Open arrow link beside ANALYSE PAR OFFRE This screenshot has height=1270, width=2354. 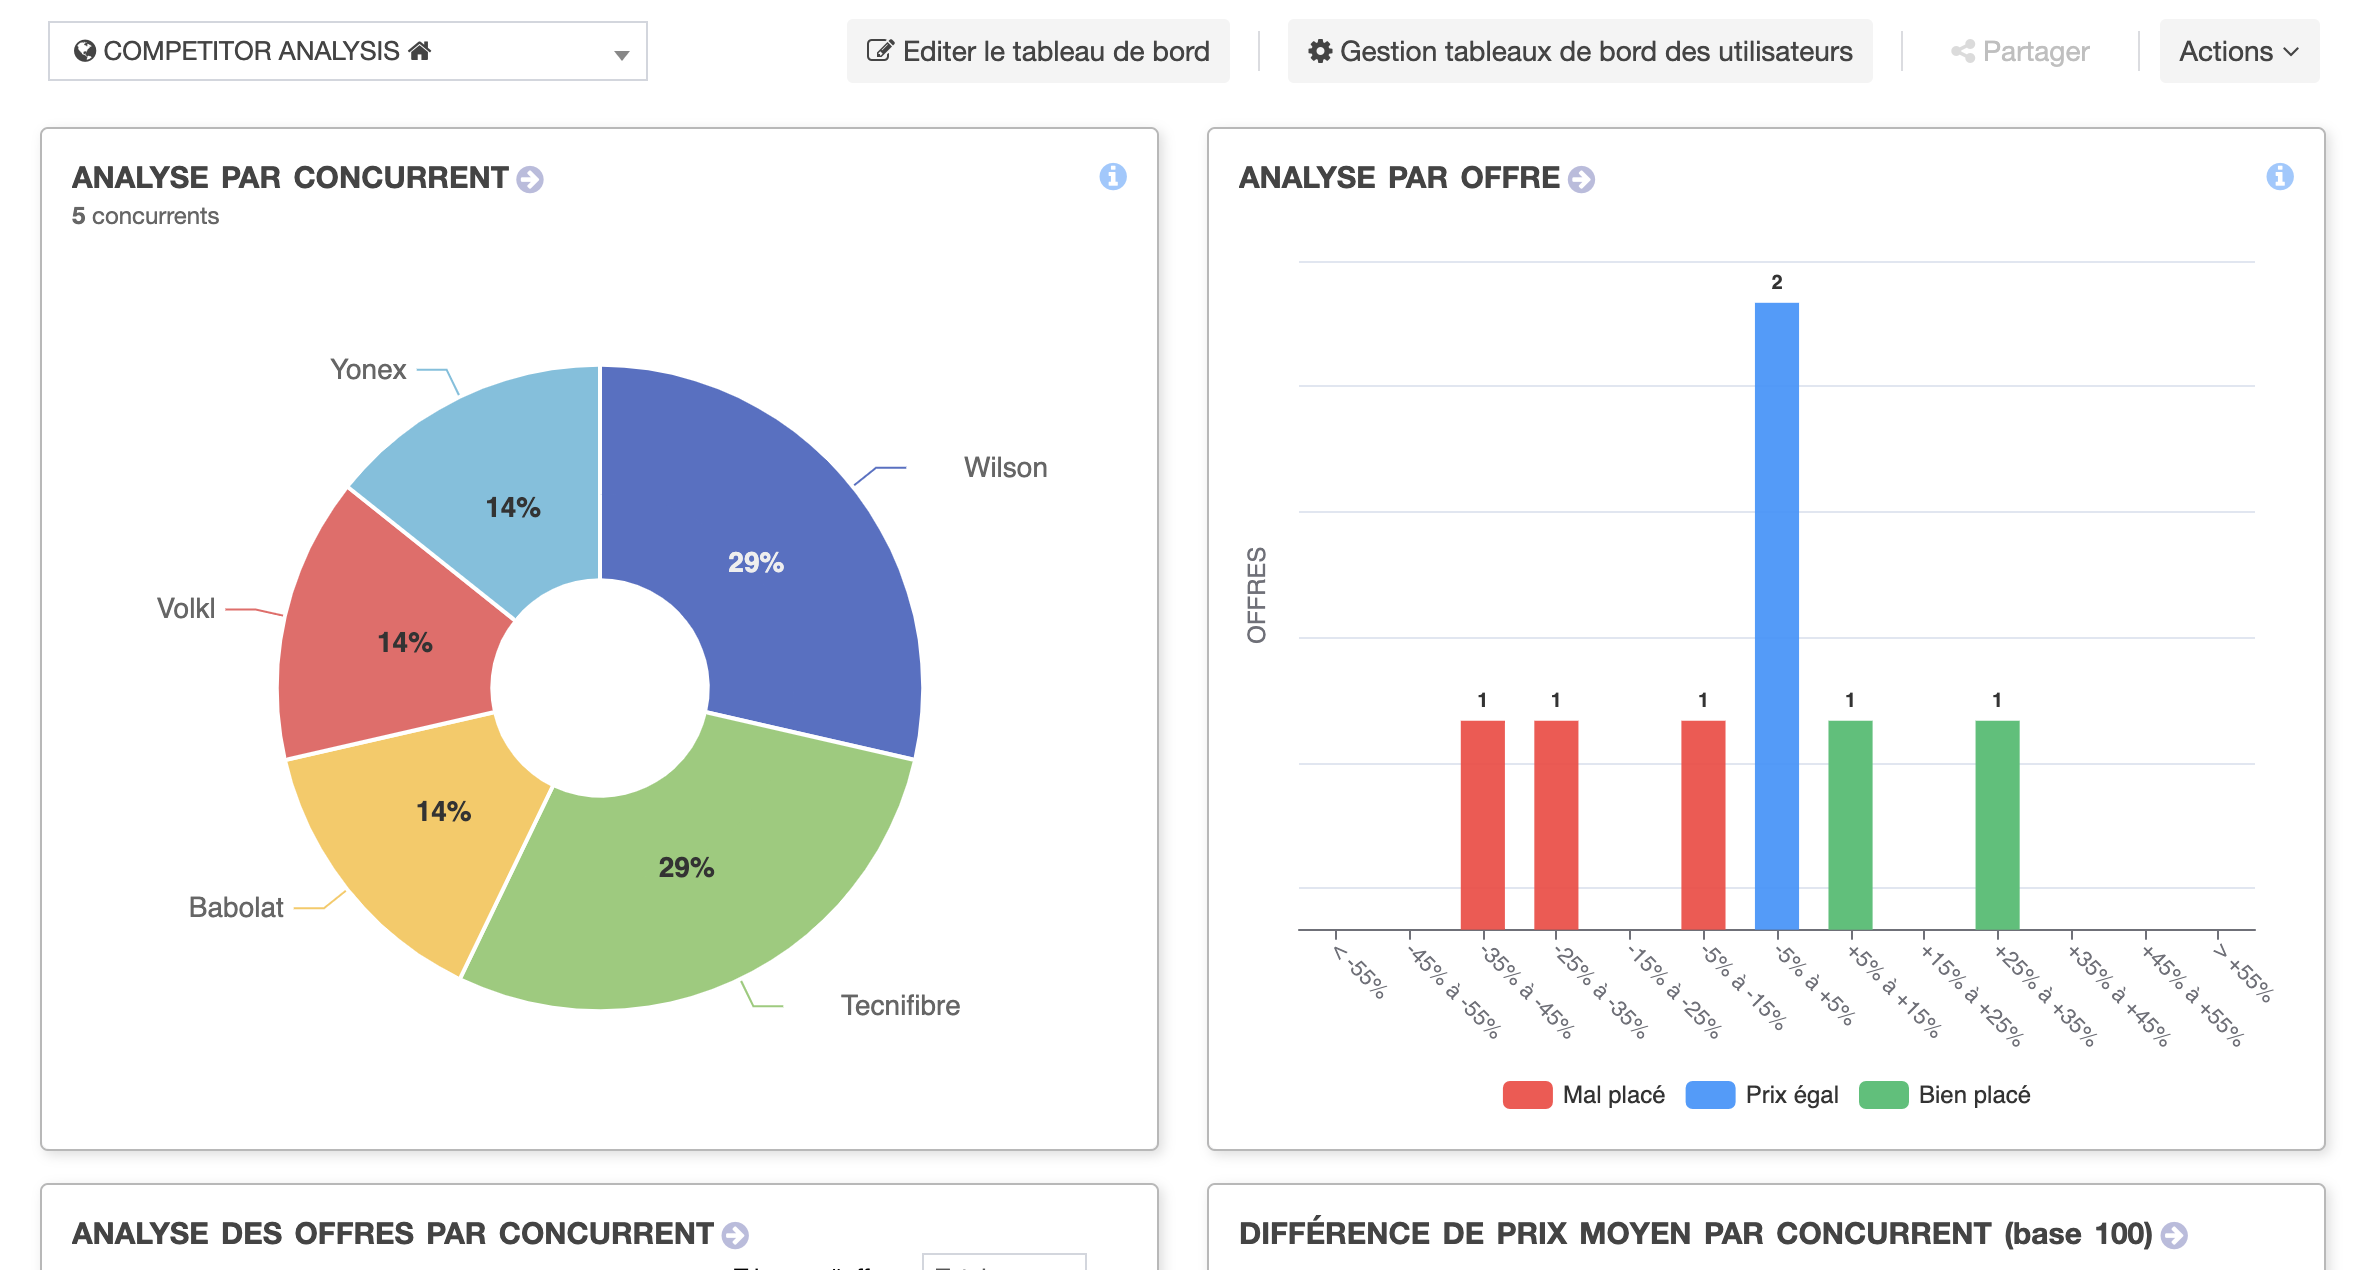(1581, 179)
